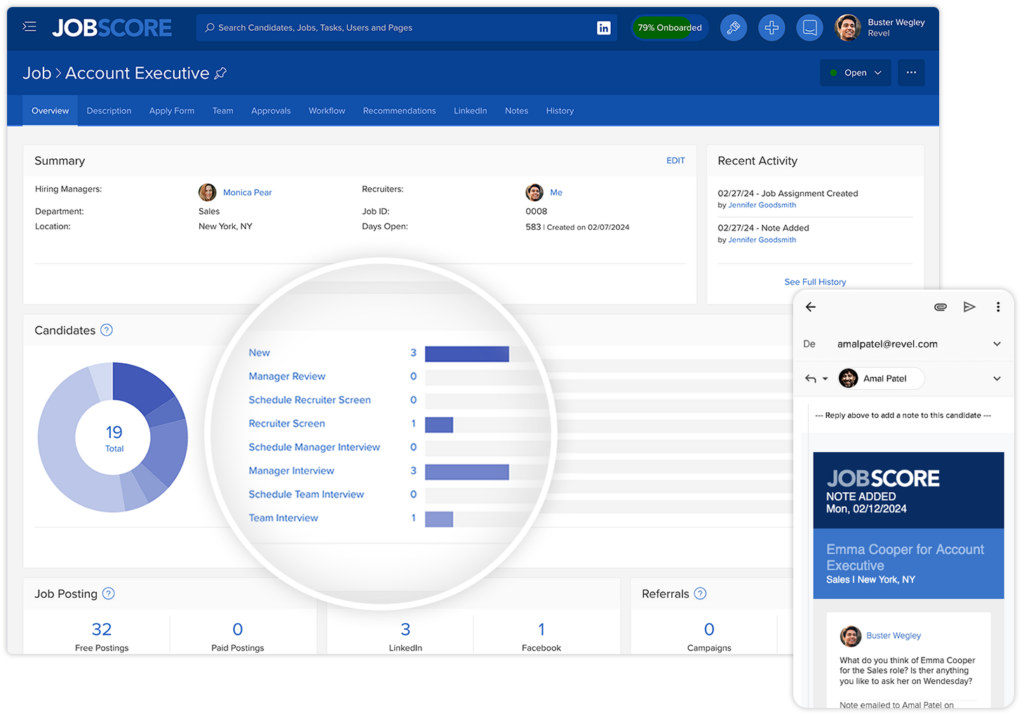1024x715 pixels.
Task: Click the 79% Onboarded progress indicator
Action: (x=669, y=28)
